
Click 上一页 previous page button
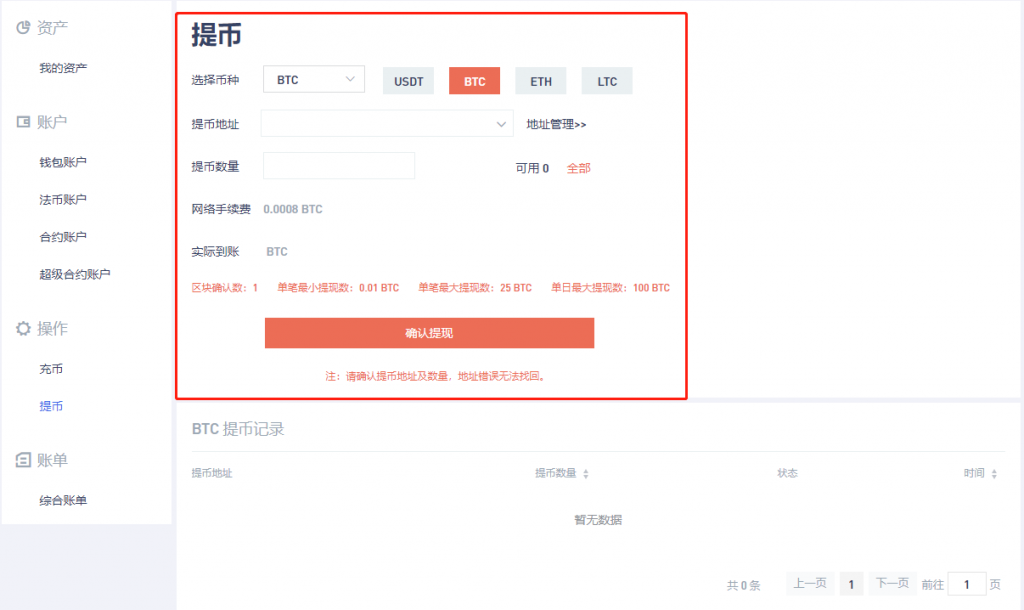pos(810,583)
